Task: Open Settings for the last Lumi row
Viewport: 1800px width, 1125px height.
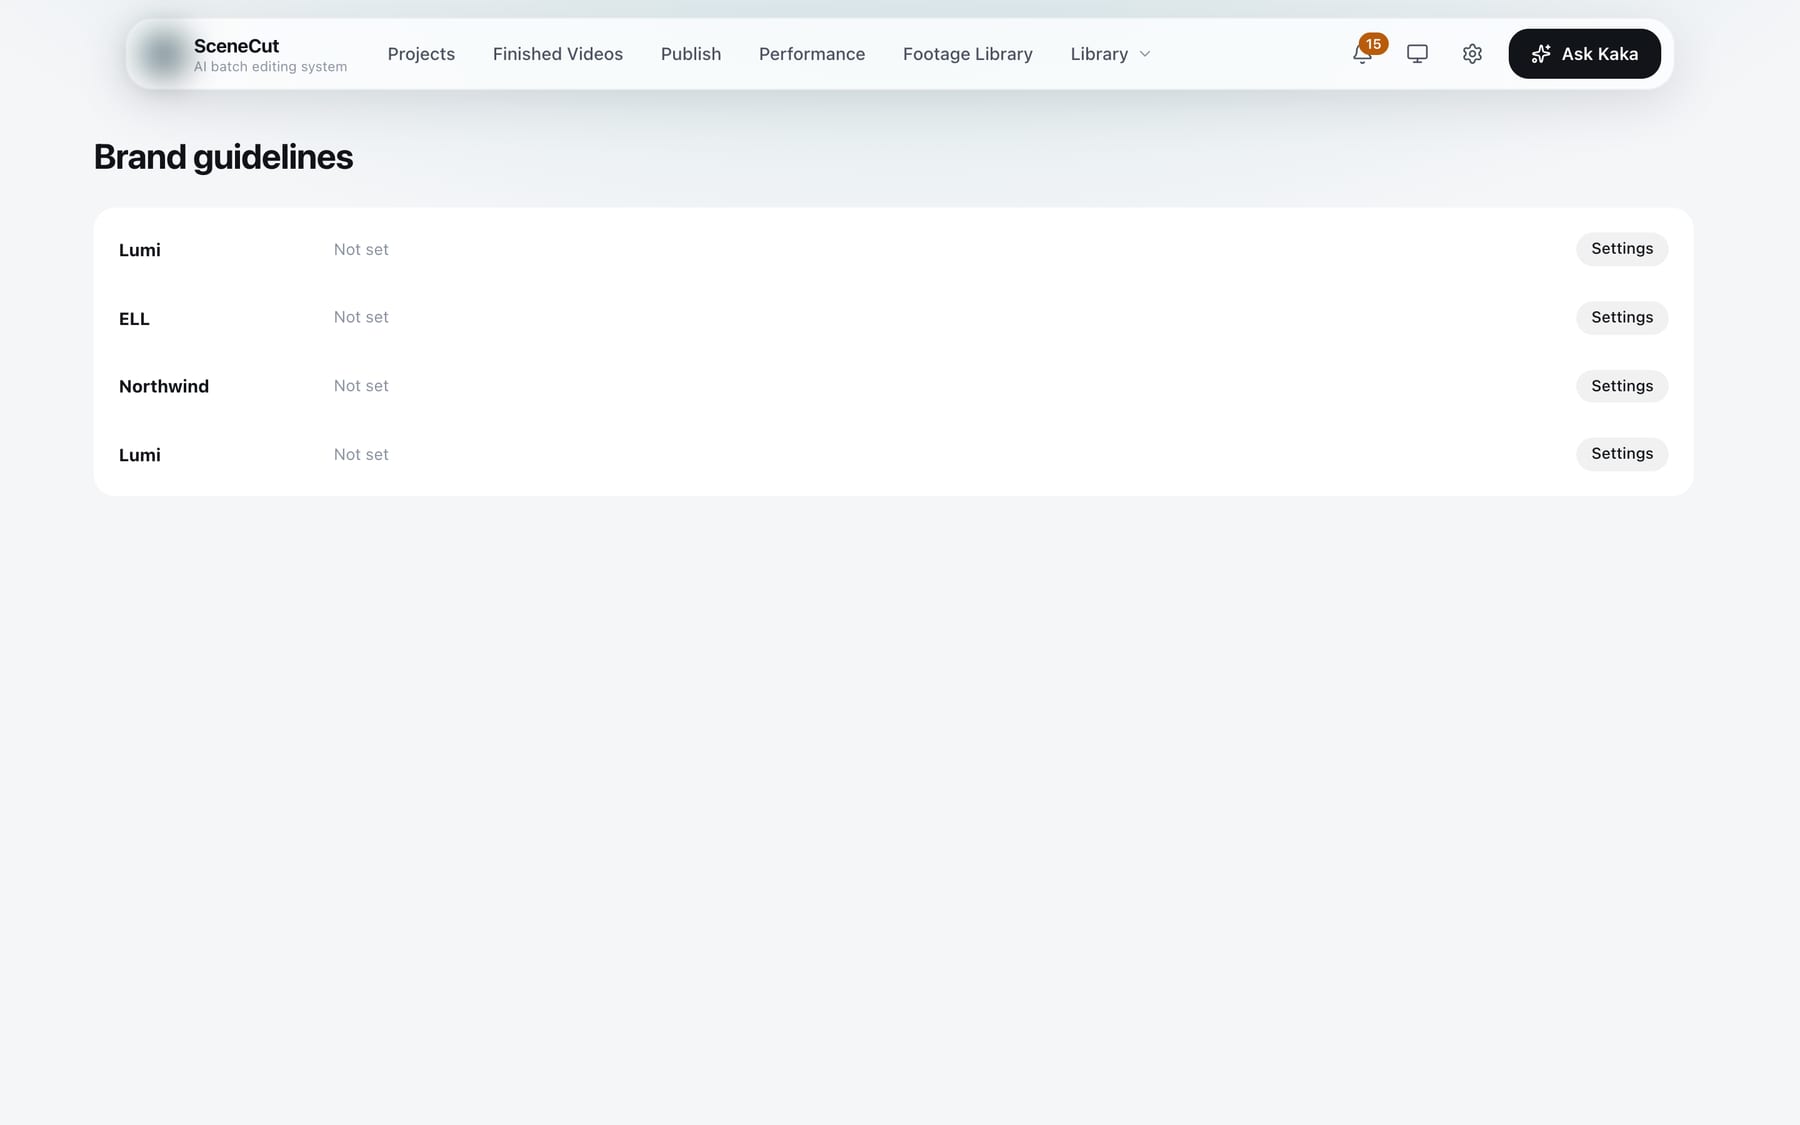Action: point(1622,454)
